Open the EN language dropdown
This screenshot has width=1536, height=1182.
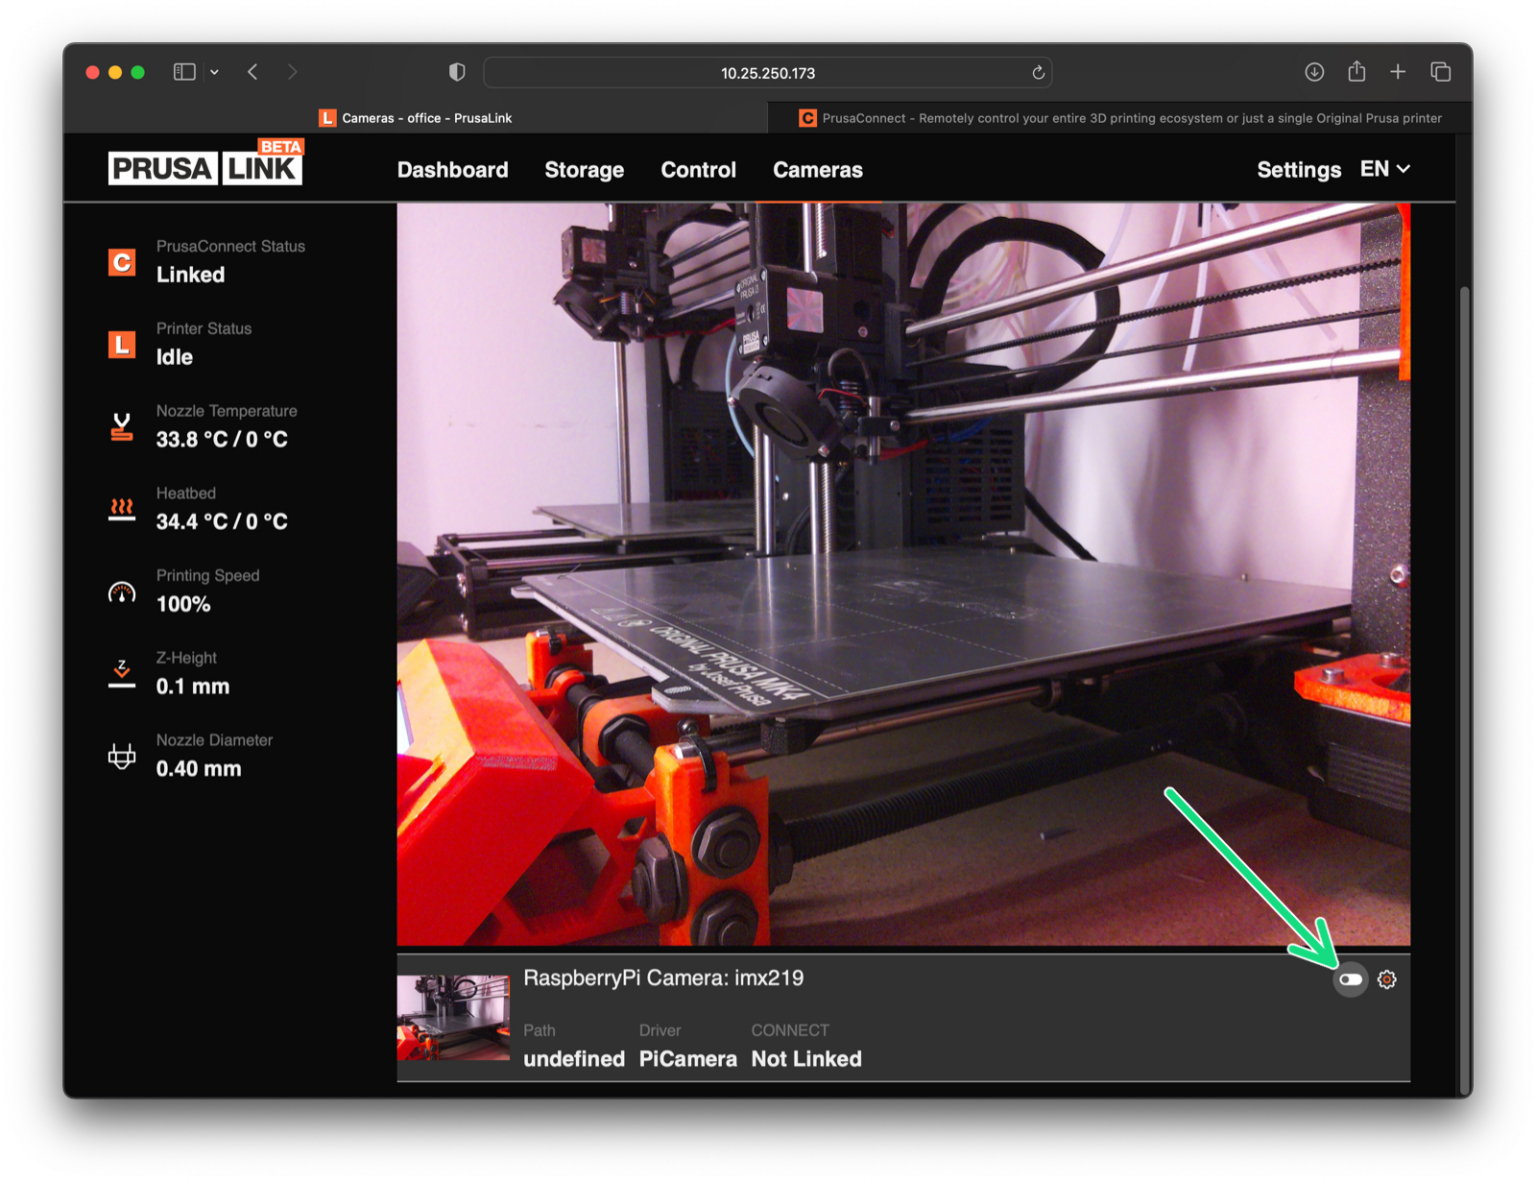tap(1385, 169)
